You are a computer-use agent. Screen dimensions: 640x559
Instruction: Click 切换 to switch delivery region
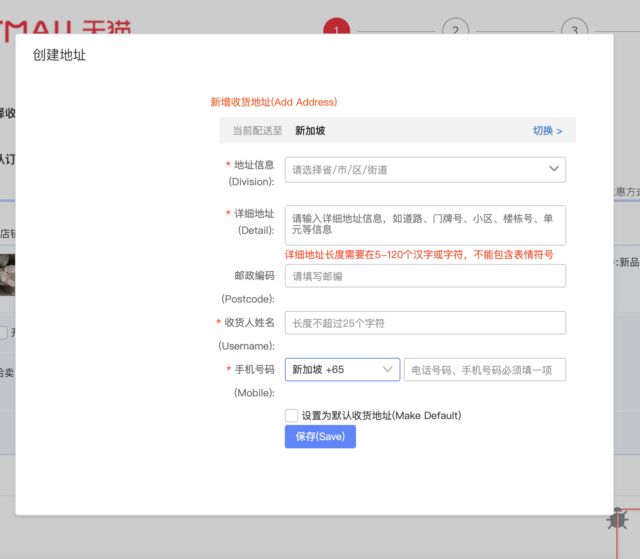[547, 131]
